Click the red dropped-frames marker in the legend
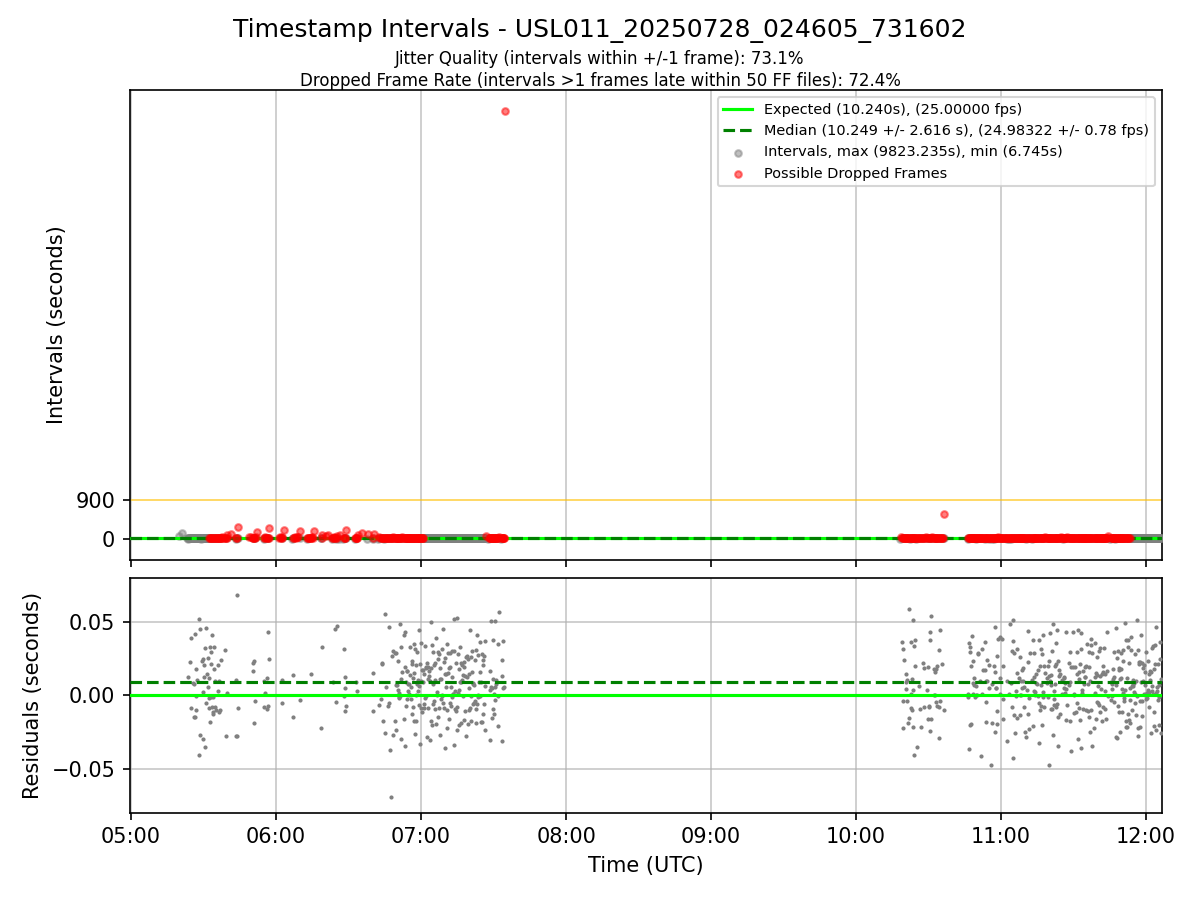This screenshot has height=900, width=1200. [739, 173]
